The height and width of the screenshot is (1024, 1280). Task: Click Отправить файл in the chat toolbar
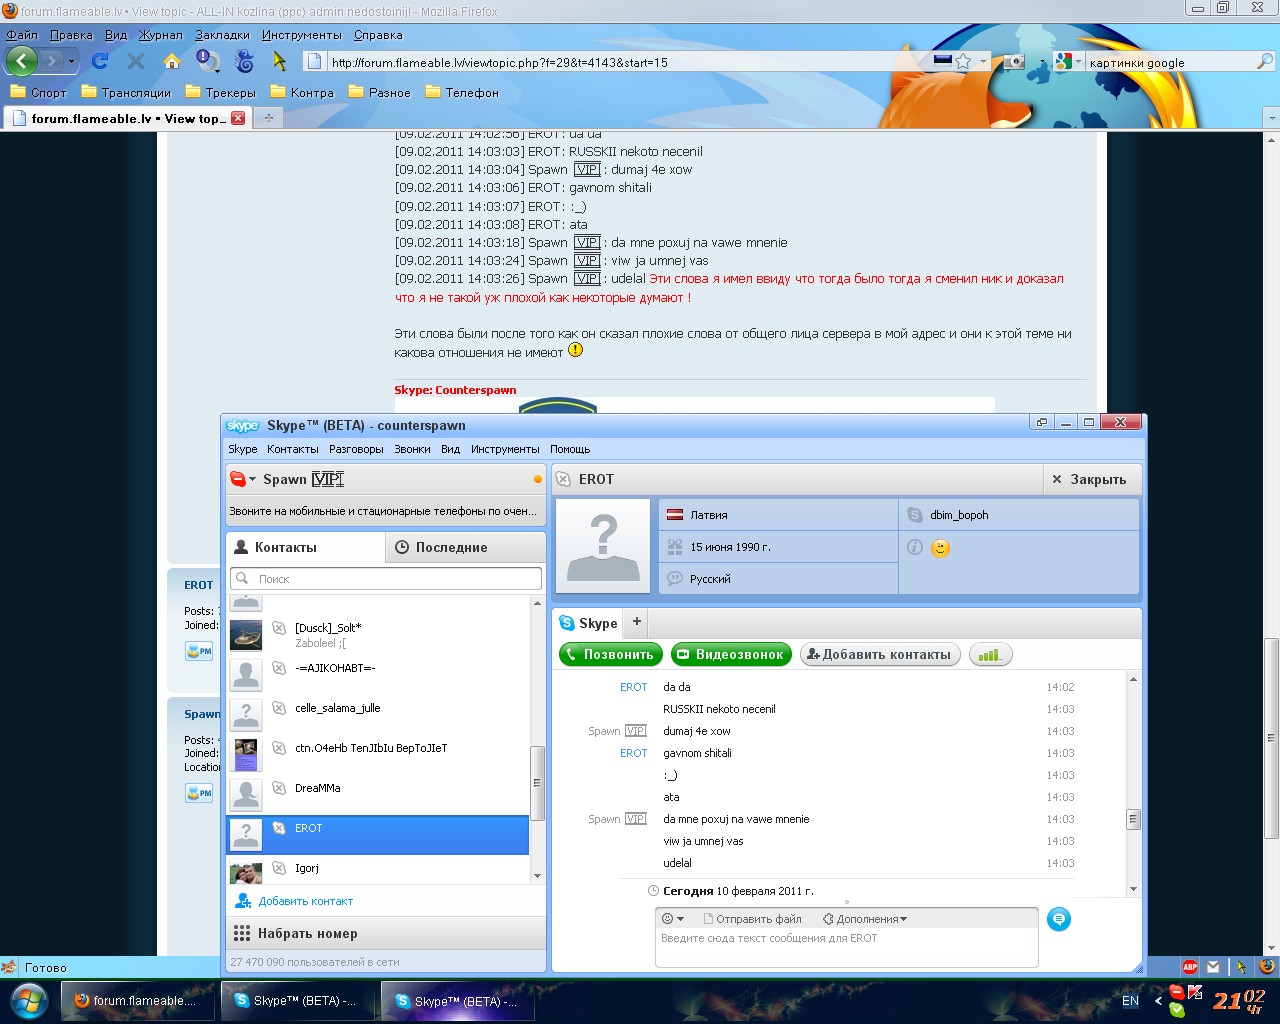pos(752,919)
